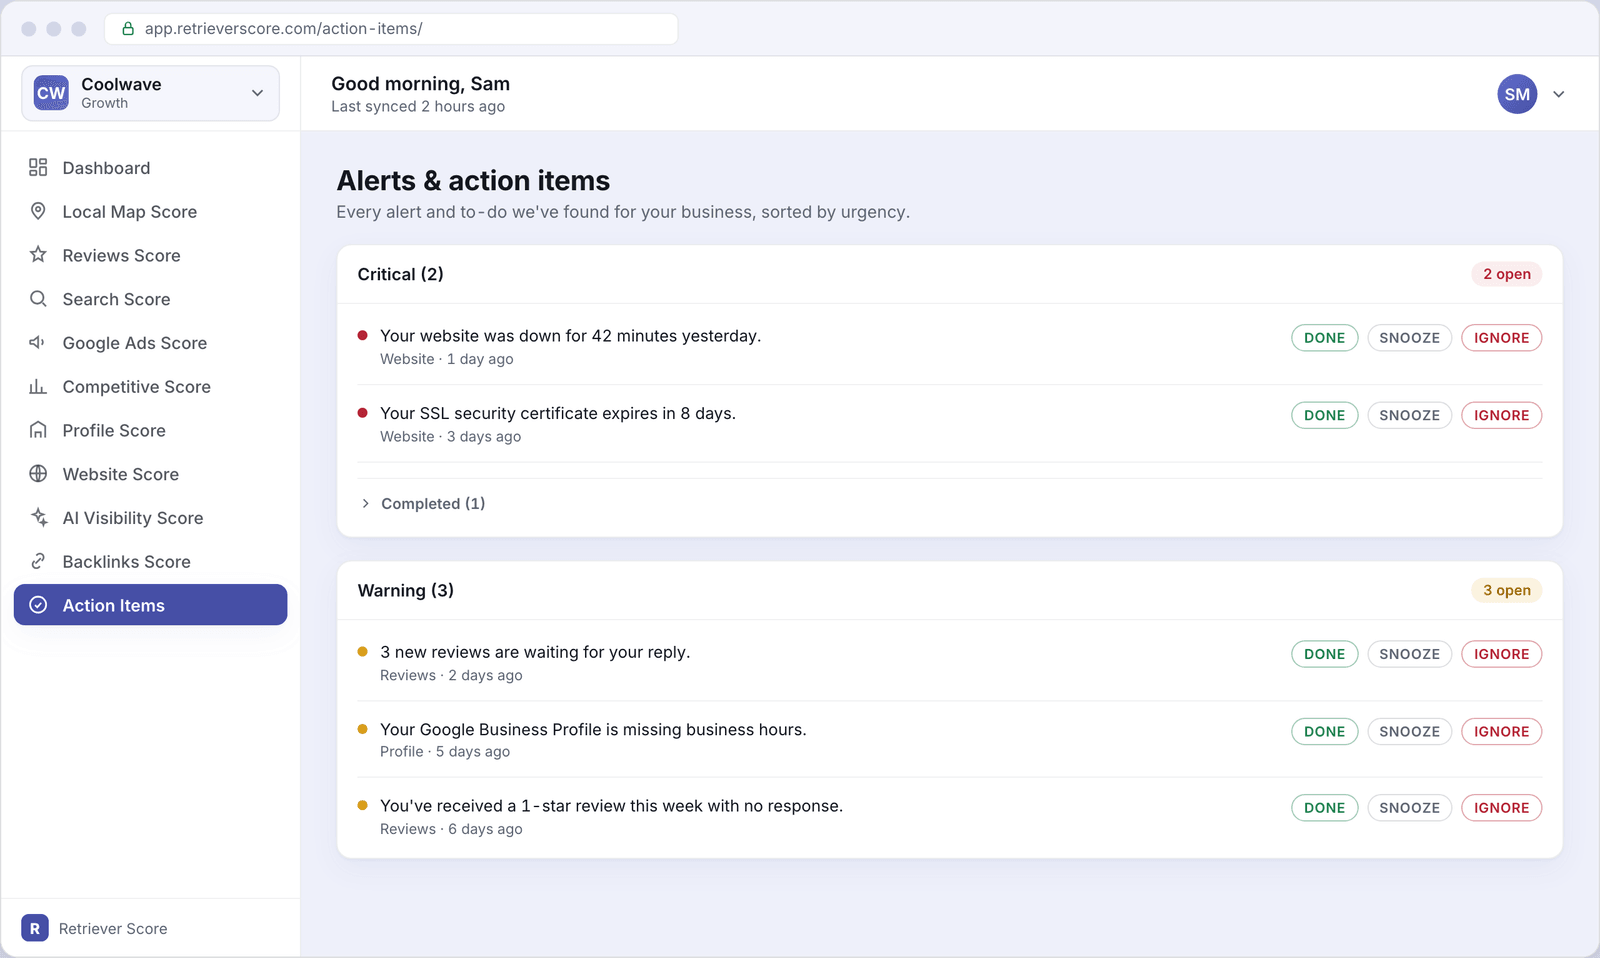
Task: Click 'Your SSL security certificate expires' text
Action: pyautogui.click(x=557, y=413)
